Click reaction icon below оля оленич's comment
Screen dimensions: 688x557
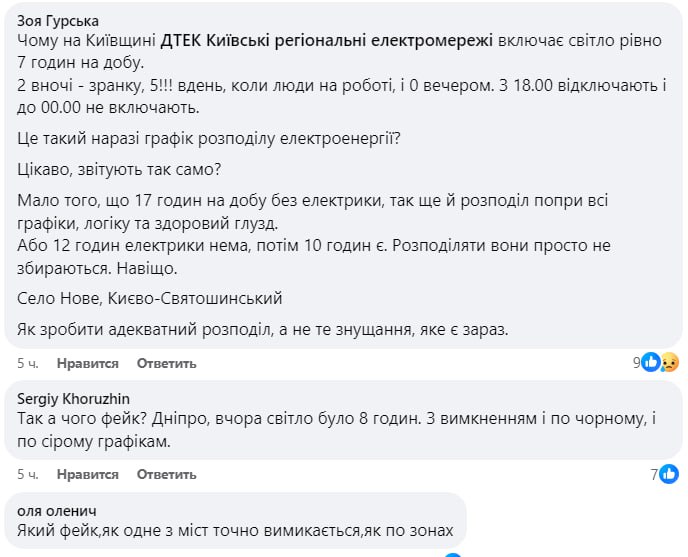pos(455,553)
